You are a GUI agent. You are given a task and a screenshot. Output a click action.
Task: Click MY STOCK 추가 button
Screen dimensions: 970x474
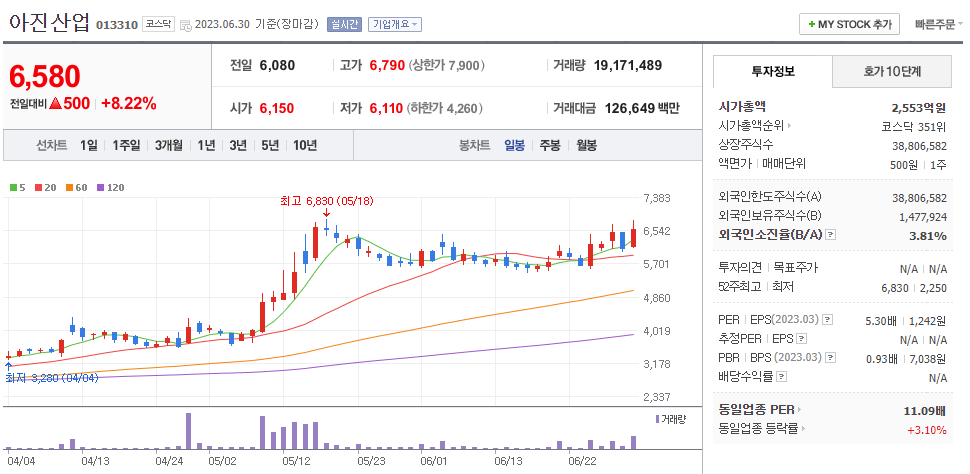pos(849,25)
